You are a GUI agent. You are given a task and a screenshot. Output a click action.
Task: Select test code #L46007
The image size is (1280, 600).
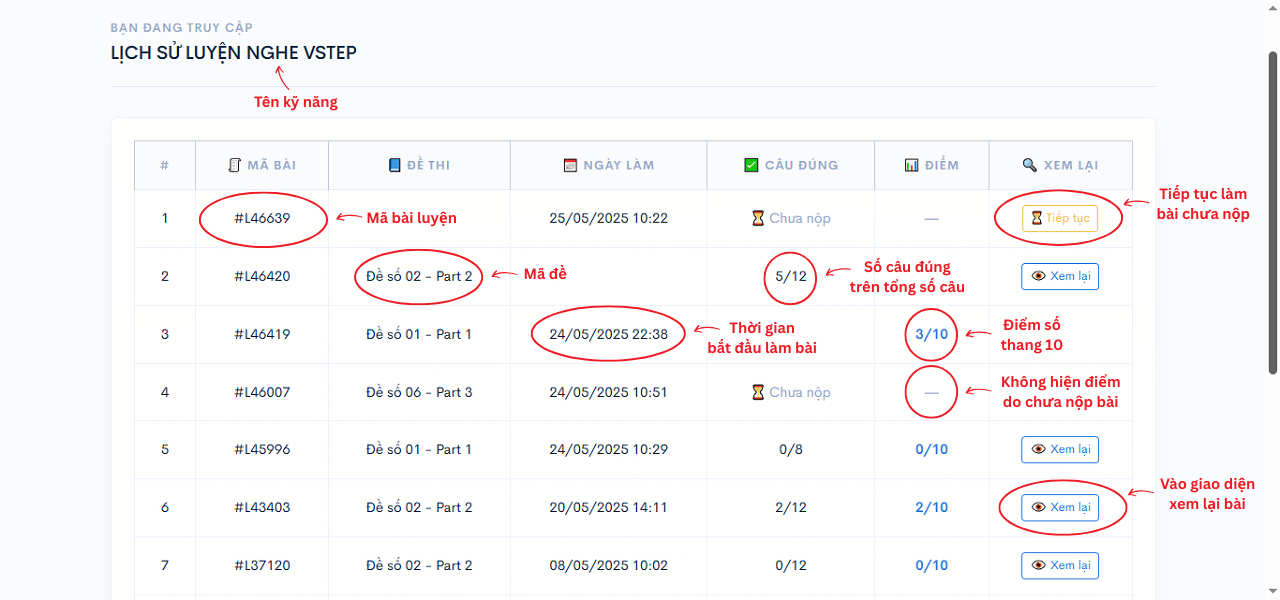262,392
